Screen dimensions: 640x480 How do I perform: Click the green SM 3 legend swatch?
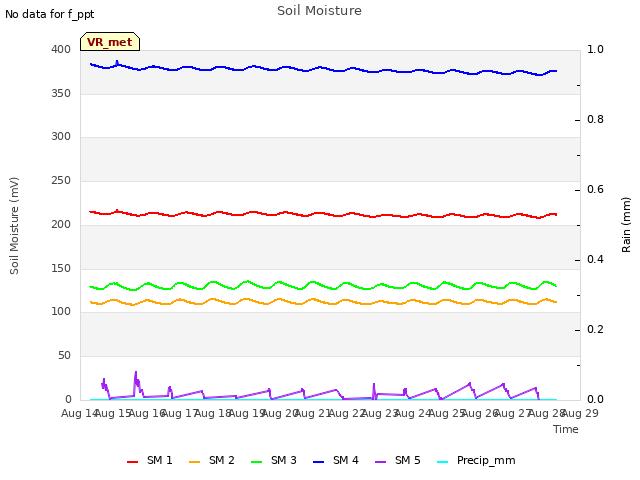257,462
